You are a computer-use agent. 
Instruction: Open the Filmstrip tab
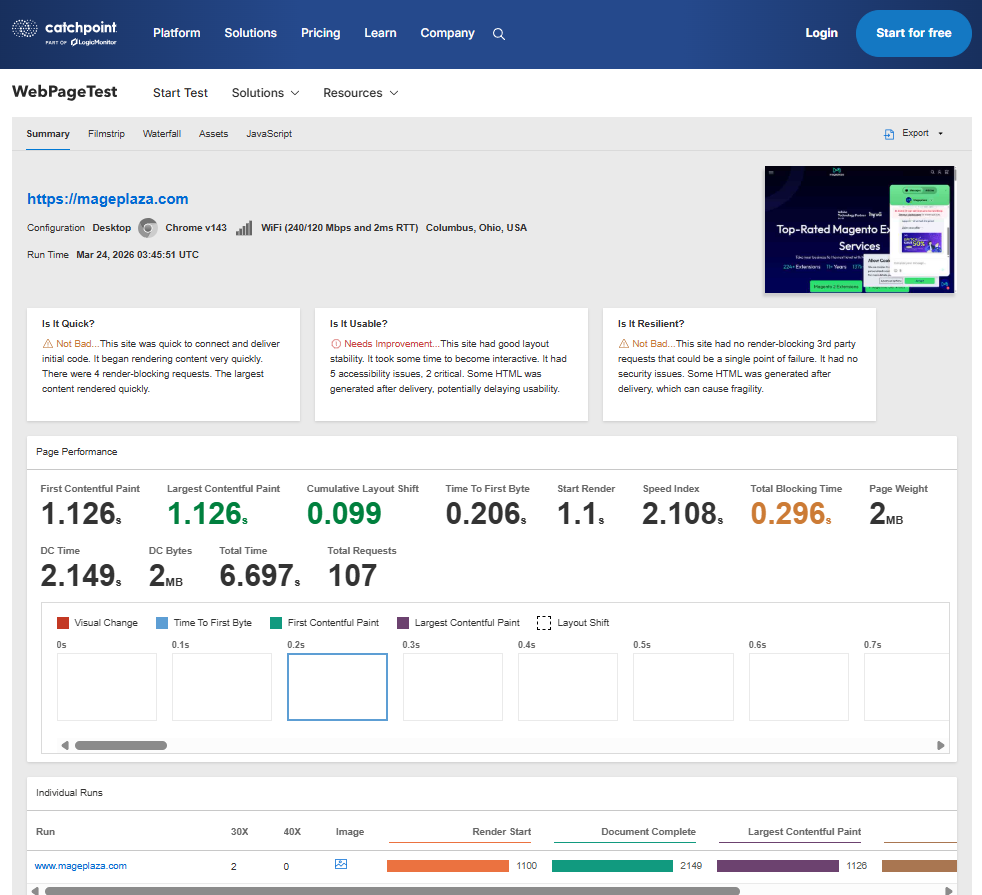106,133
